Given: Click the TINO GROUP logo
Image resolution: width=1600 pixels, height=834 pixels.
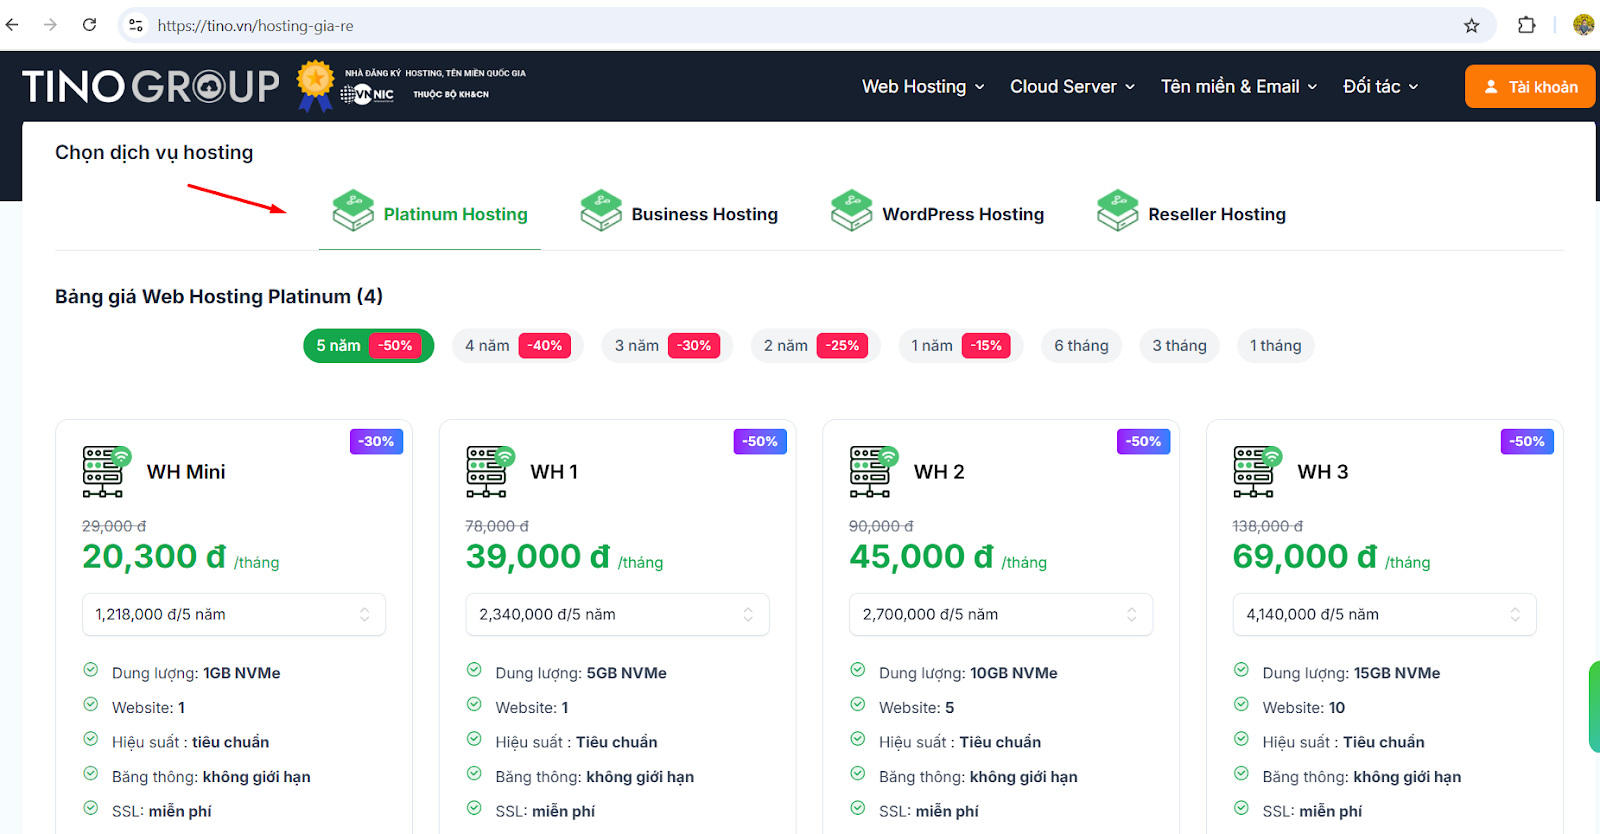Looking at the screenshot, I should pyautogui.click(x=151, y=86).
